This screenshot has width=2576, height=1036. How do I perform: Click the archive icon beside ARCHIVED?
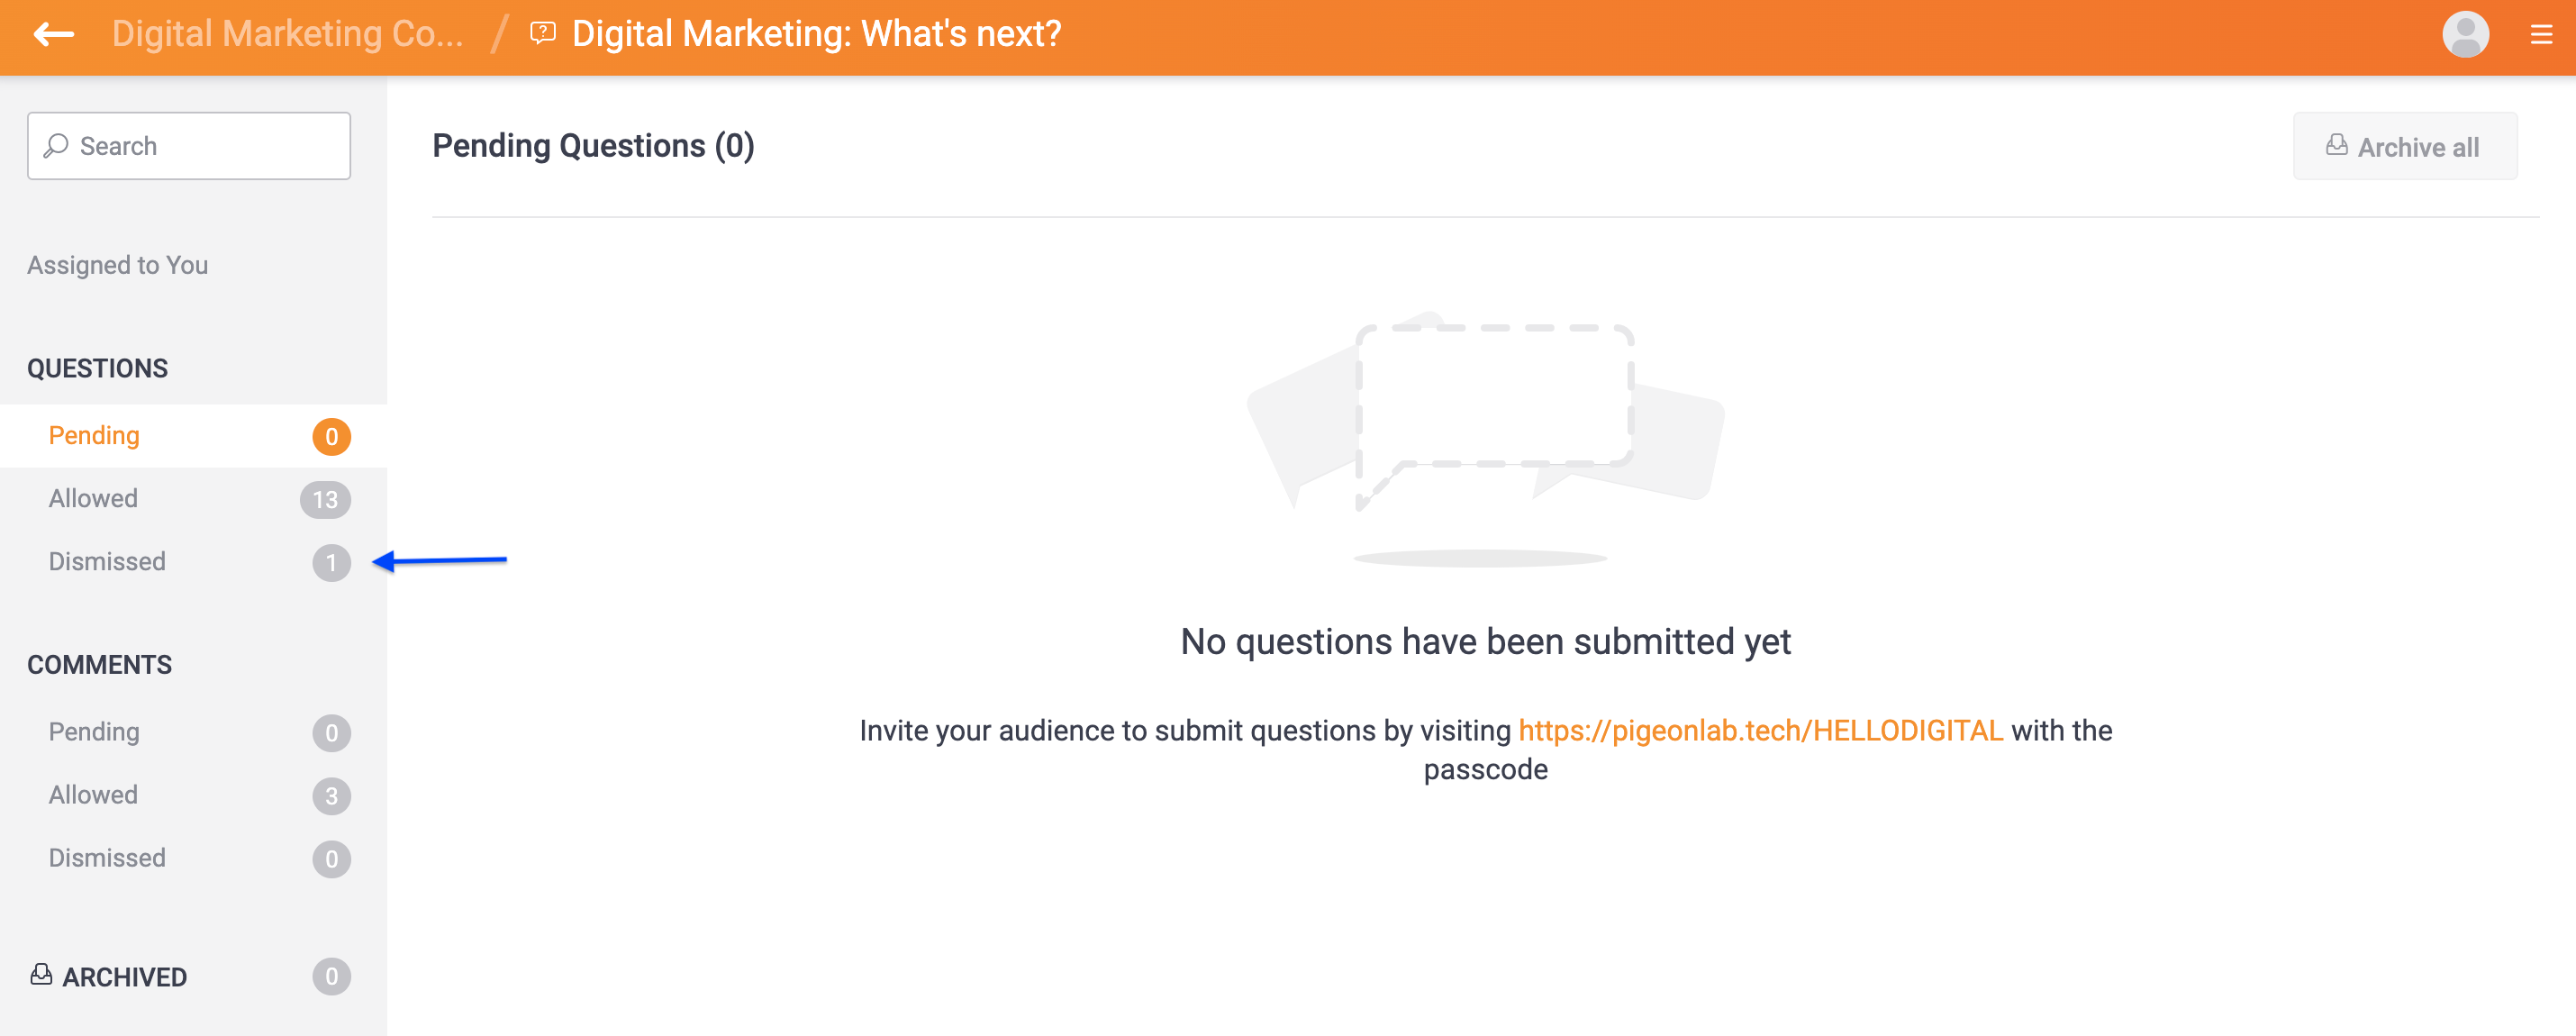coord(41,975)
